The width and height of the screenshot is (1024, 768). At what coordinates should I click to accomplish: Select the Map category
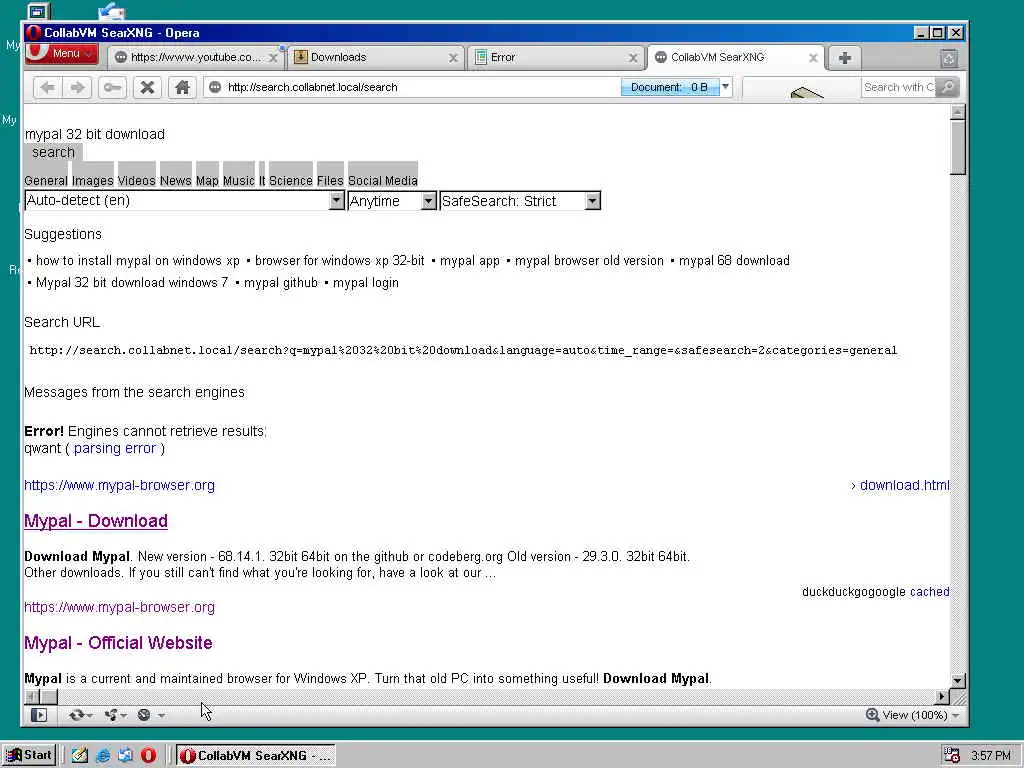tap(207, 180)
